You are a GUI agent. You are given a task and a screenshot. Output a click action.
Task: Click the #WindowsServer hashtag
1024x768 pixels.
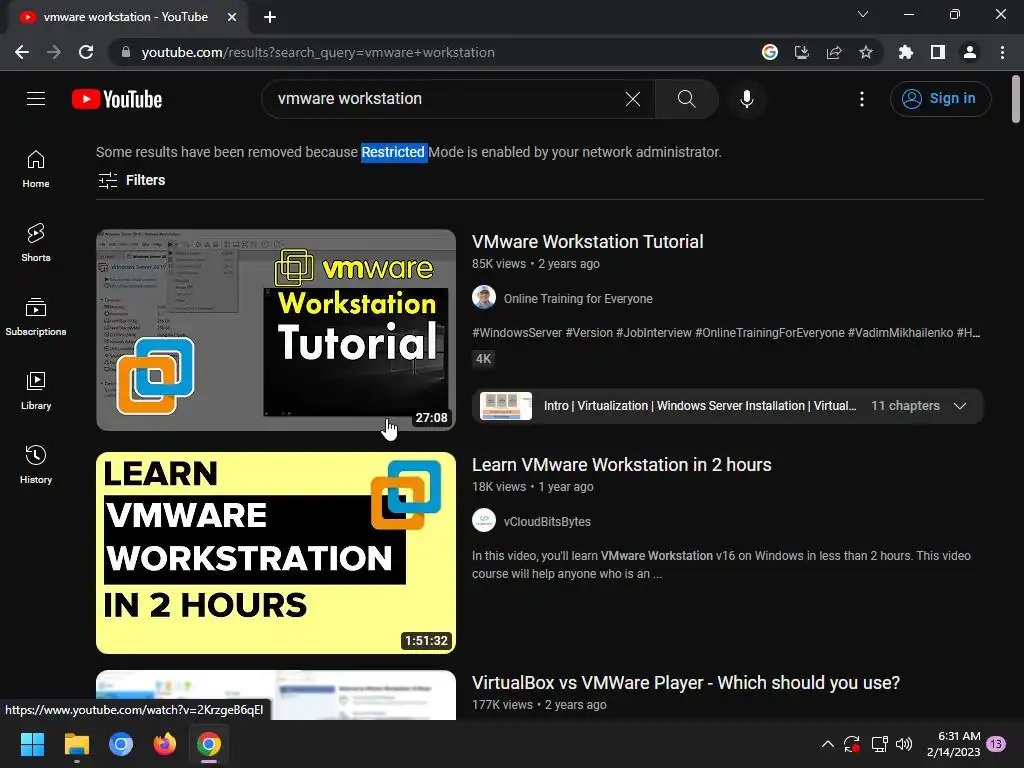(517, 332)
